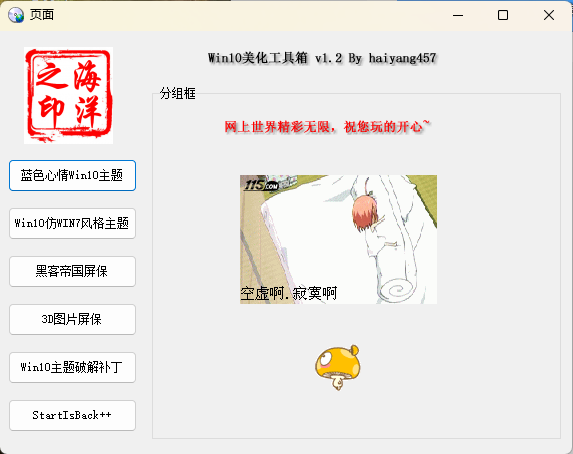Image resolution: width=573 pixels, height=454 pixels.
Task: Click the red 海洋之印 seal logo
Action: pos(68,95)
